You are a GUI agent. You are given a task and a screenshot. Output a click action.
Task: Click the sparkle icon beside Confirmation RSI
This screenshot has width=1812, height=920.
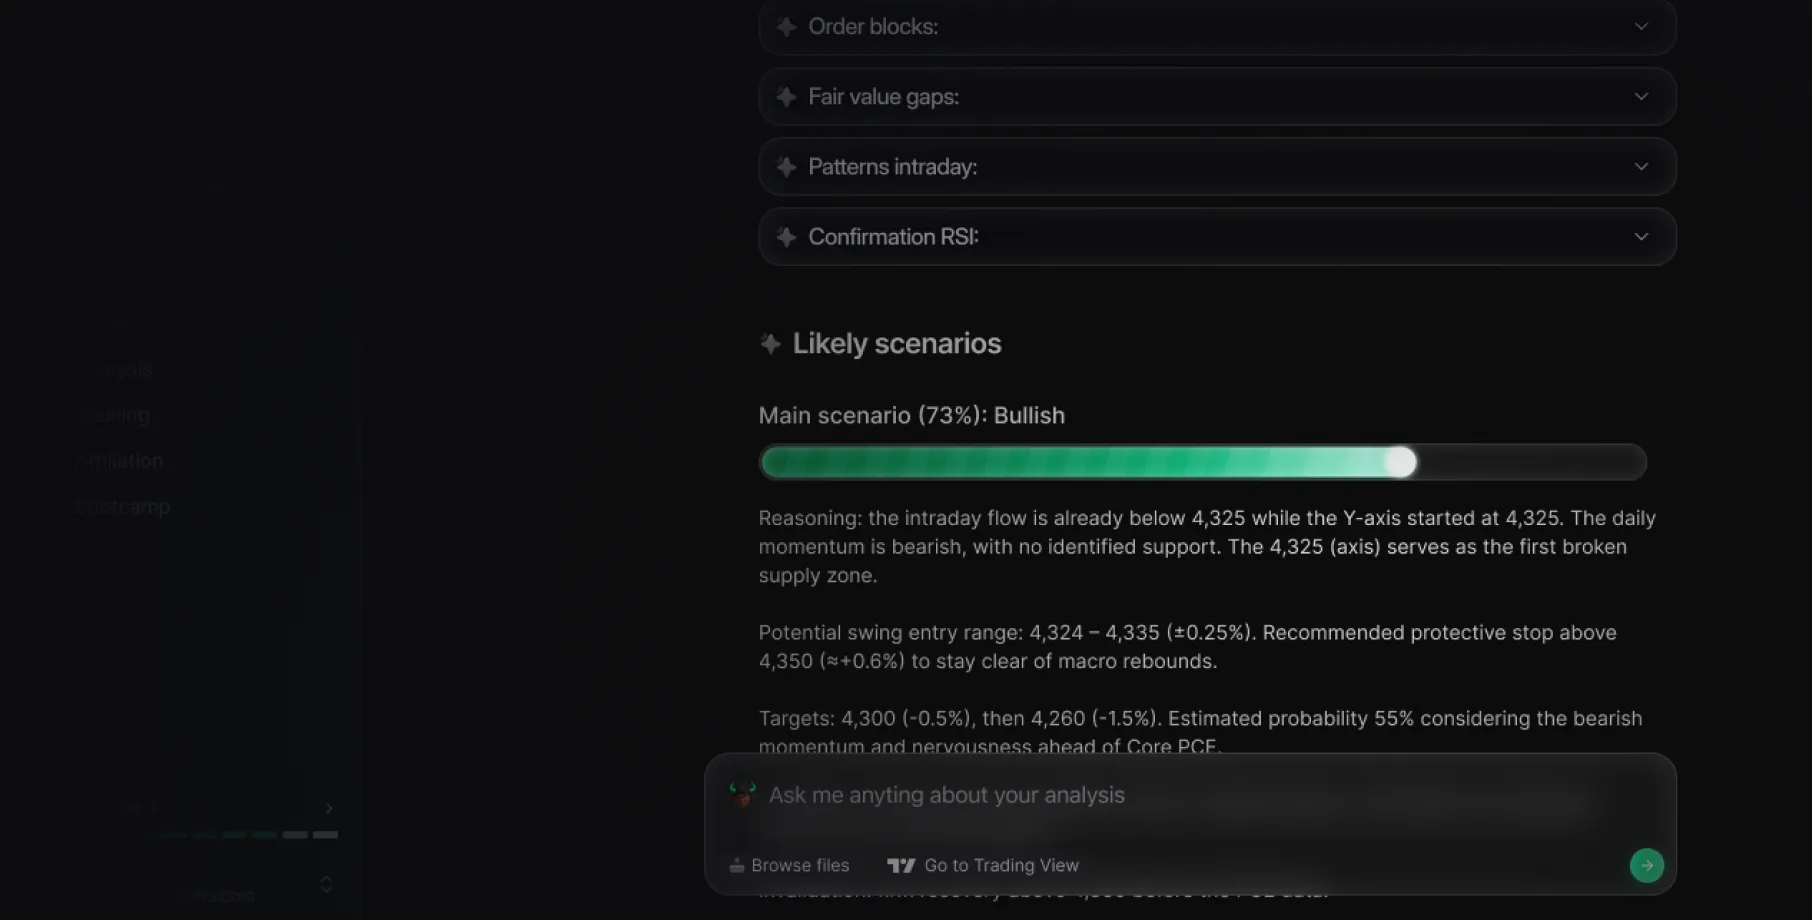(x=786, y=237)
